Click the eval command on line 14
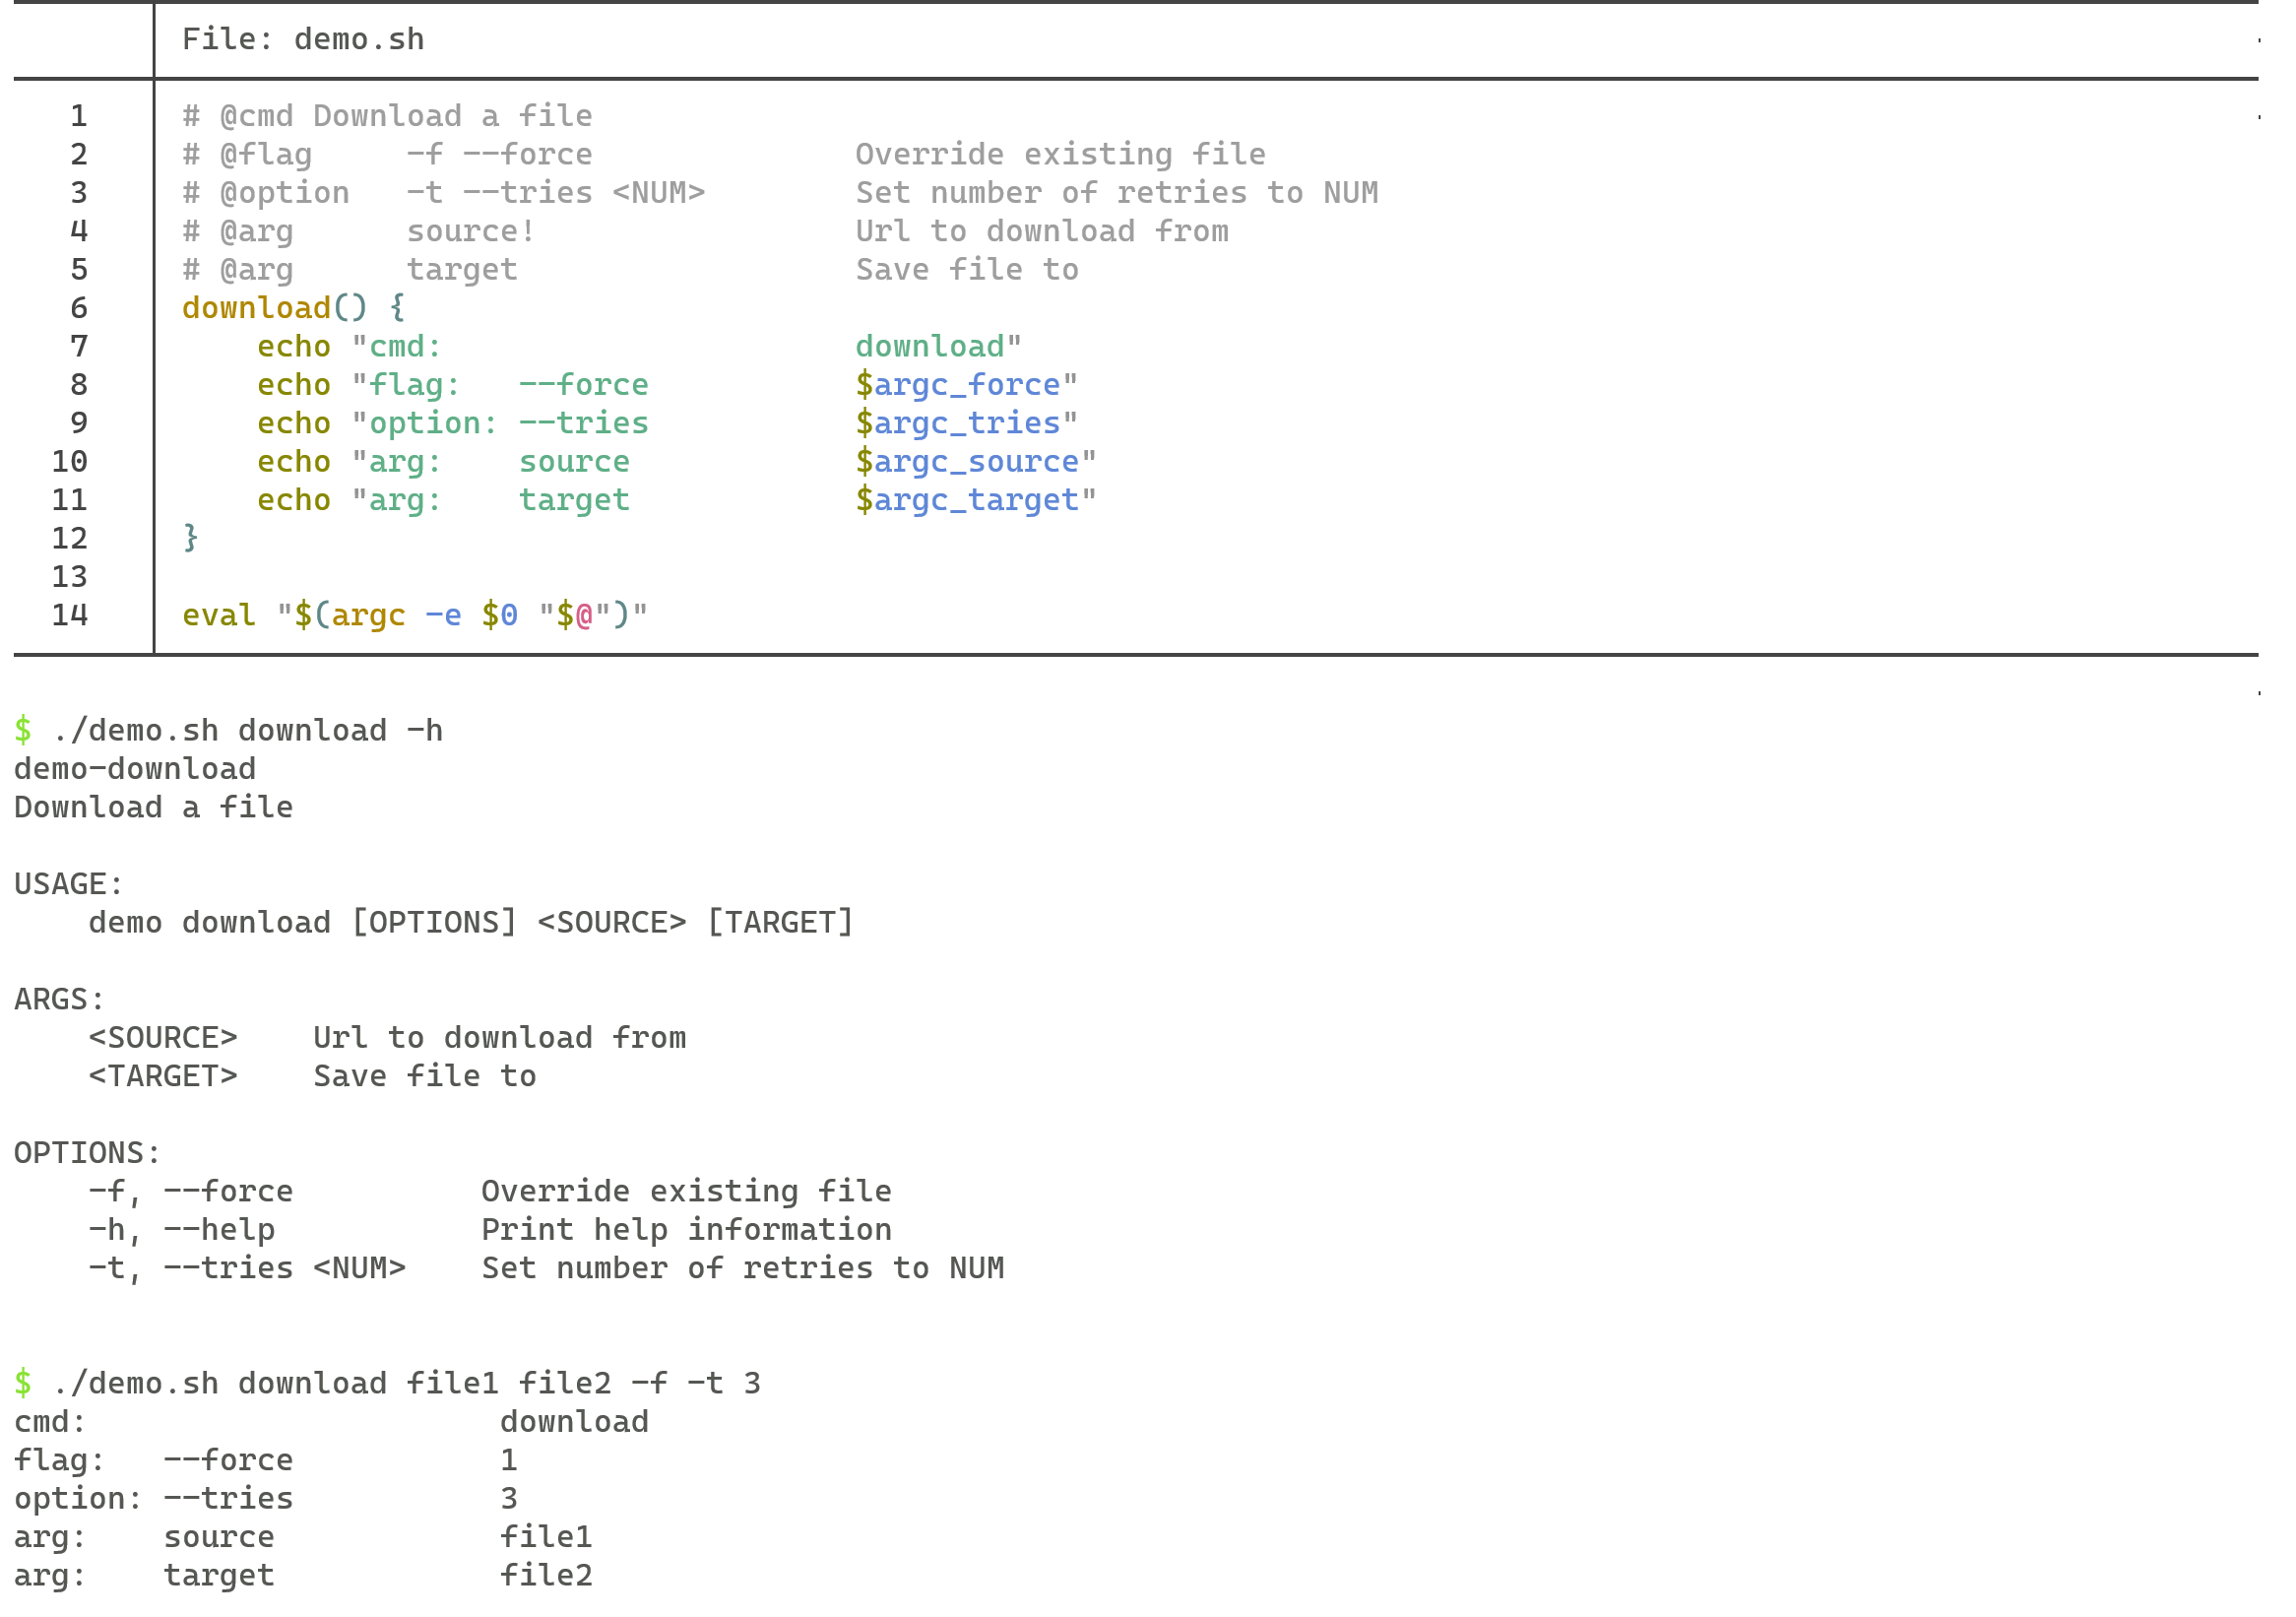2296x1617 pixels. pyautogui.click(x=222, y=614)
